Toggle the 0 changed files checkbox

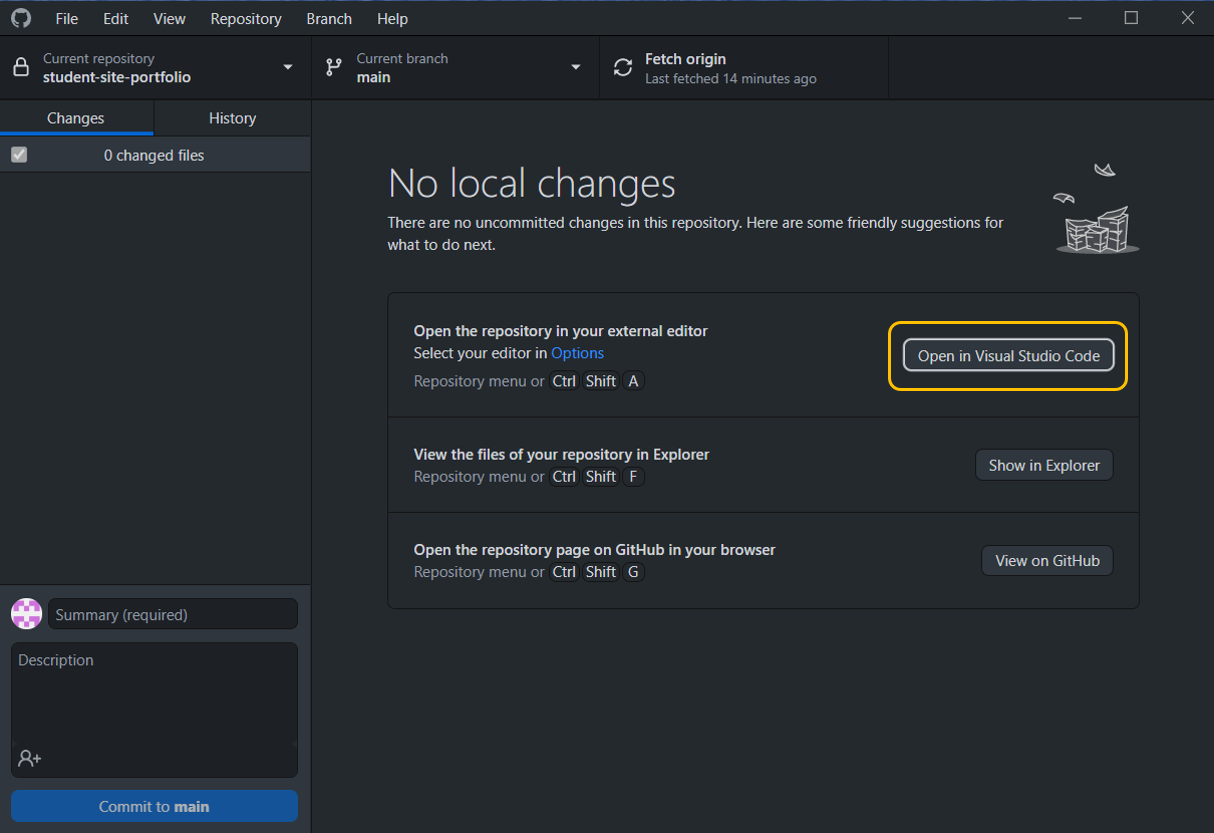click(x=19, y=155)
